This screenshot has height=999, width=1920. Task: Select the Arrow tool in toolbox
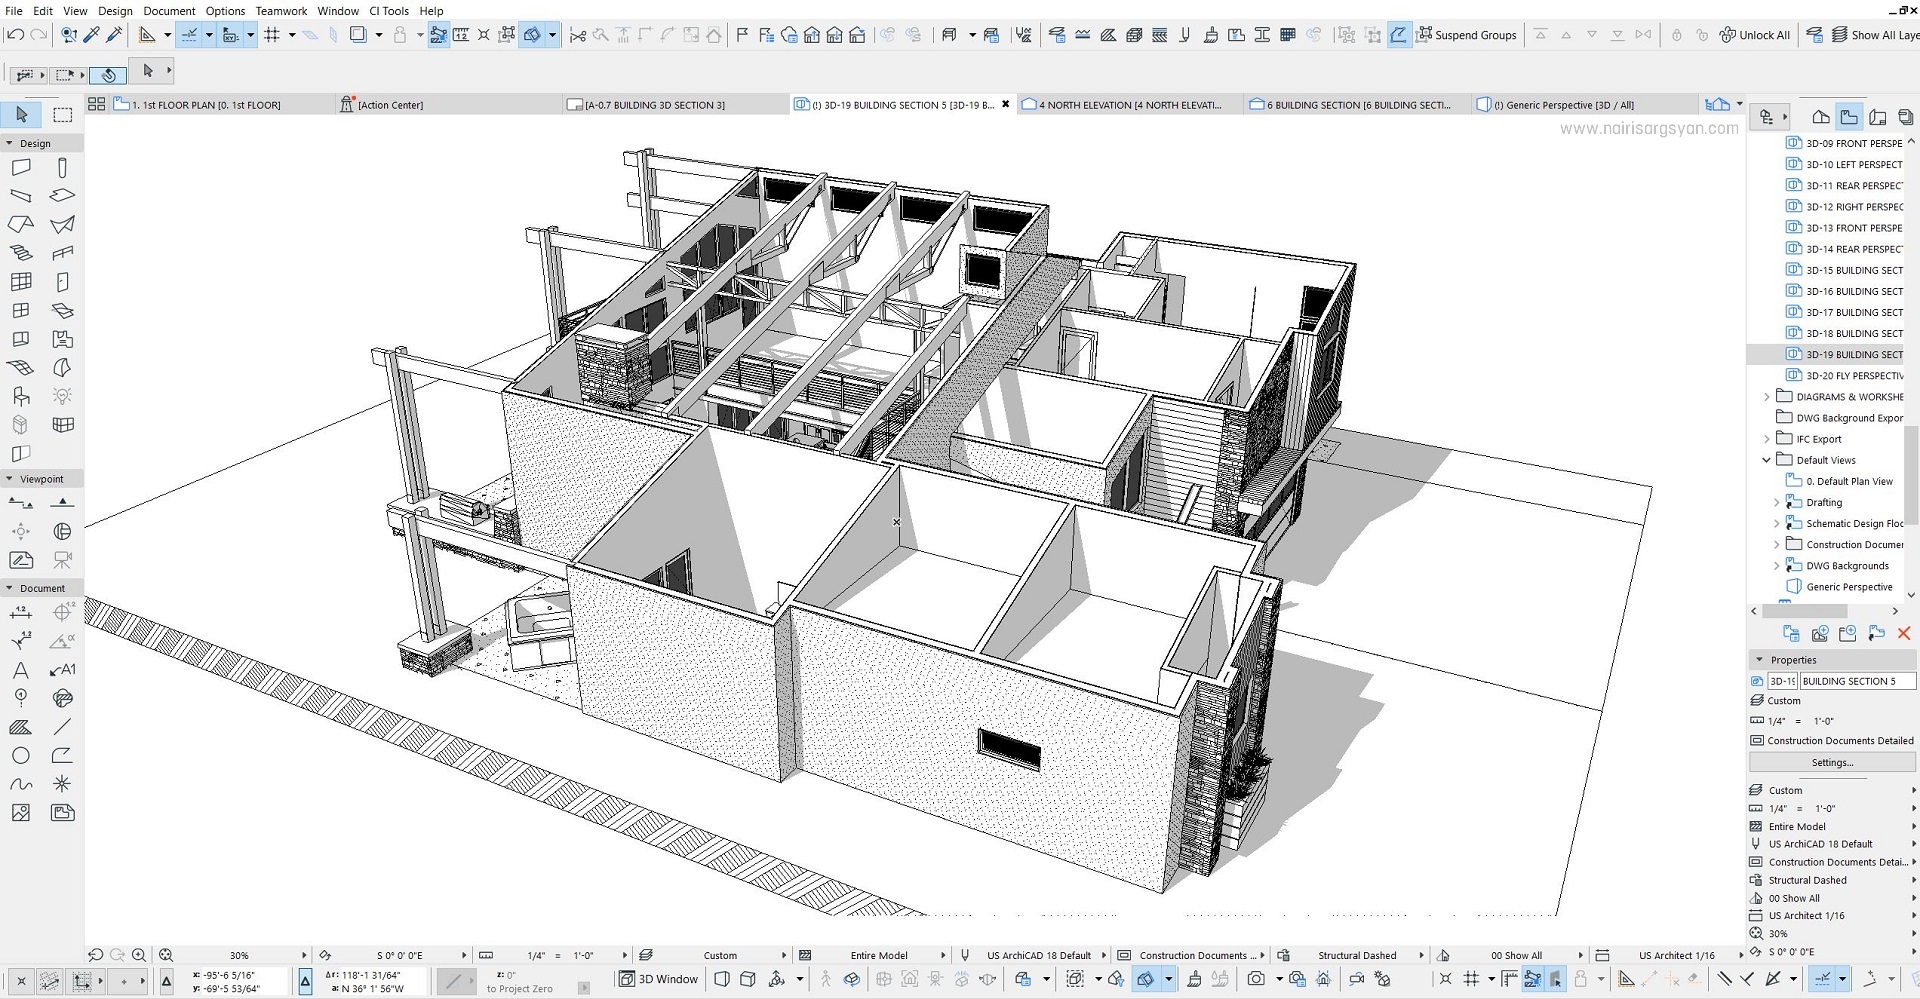point(21,115)
